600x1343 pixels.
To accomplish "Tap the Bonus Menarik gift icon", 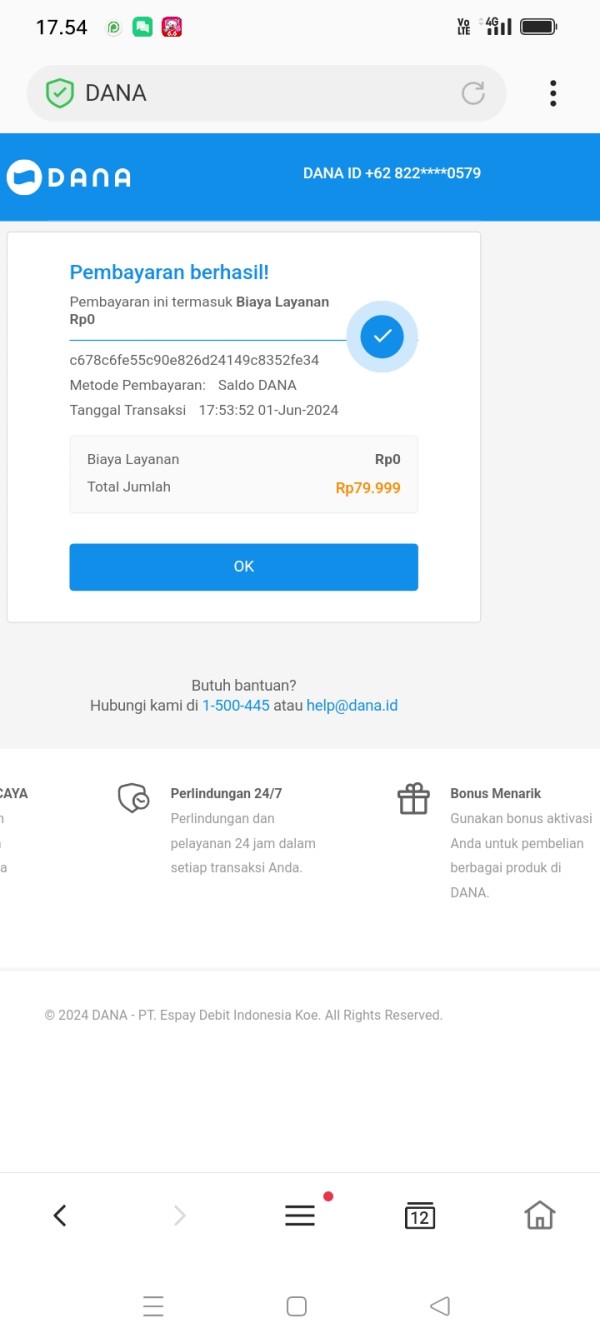I will coord(413,799).
